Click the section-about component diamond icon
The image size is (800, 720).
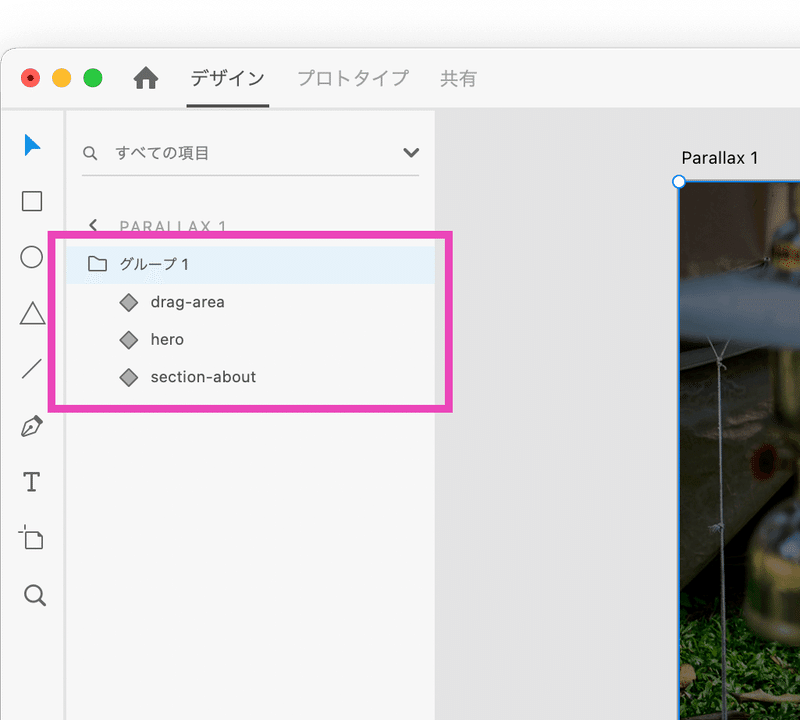point(129,378)
